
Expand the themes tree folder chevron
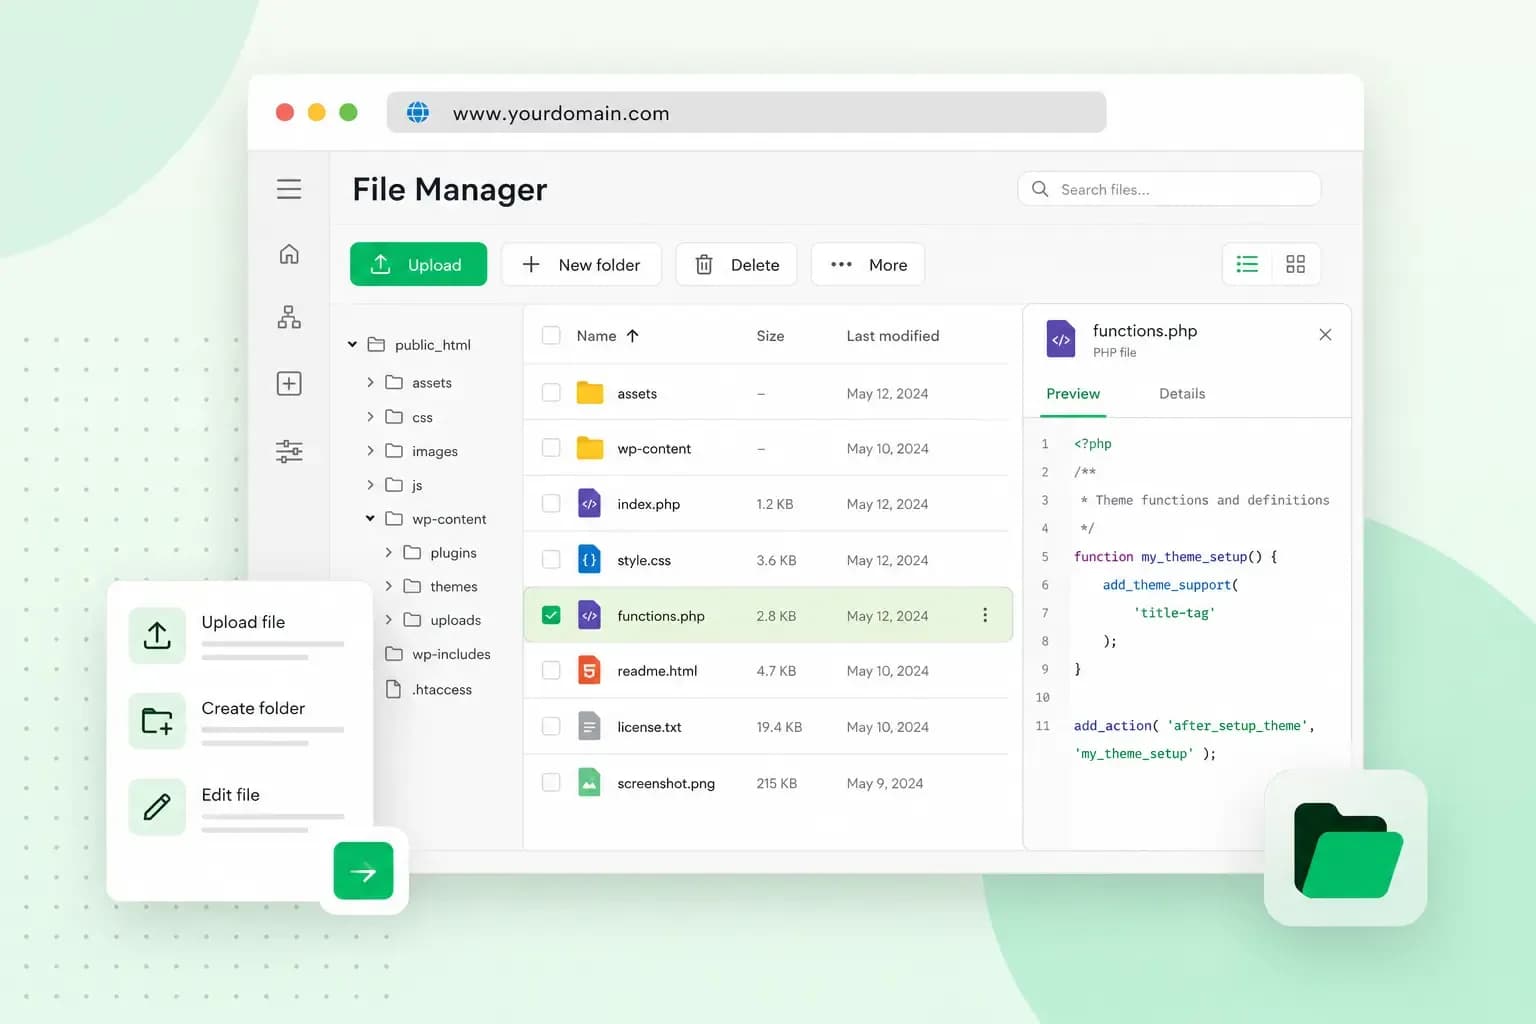coord(388,586)
